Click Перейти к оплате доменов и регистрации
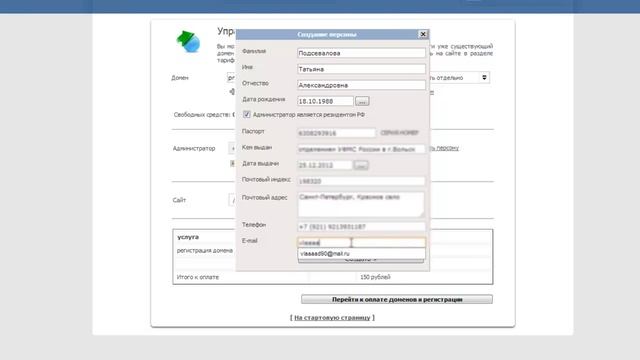The height and width of the screenshot is (360, 640). 397,299
